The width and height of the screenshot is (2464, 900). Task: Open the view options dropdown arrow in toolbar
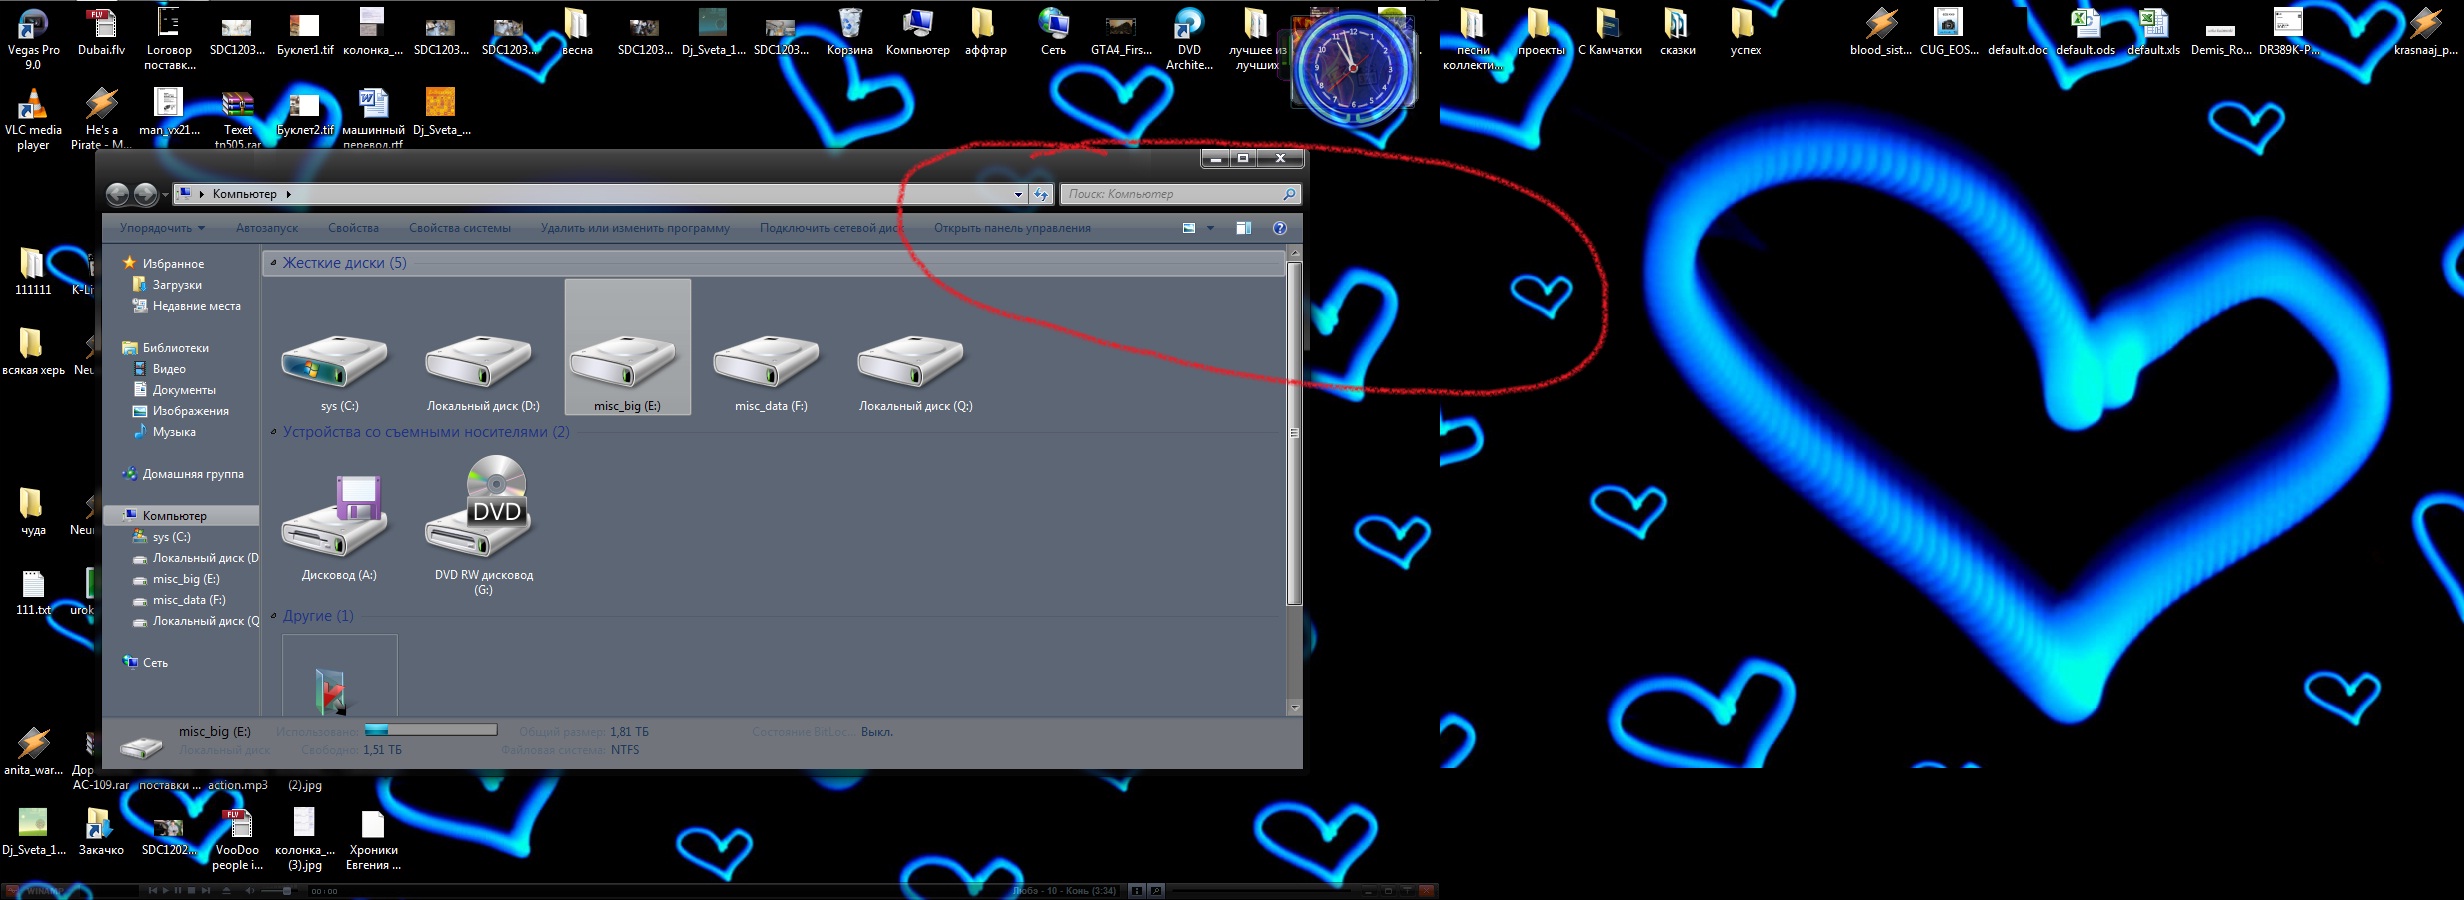coord(1210,228)
